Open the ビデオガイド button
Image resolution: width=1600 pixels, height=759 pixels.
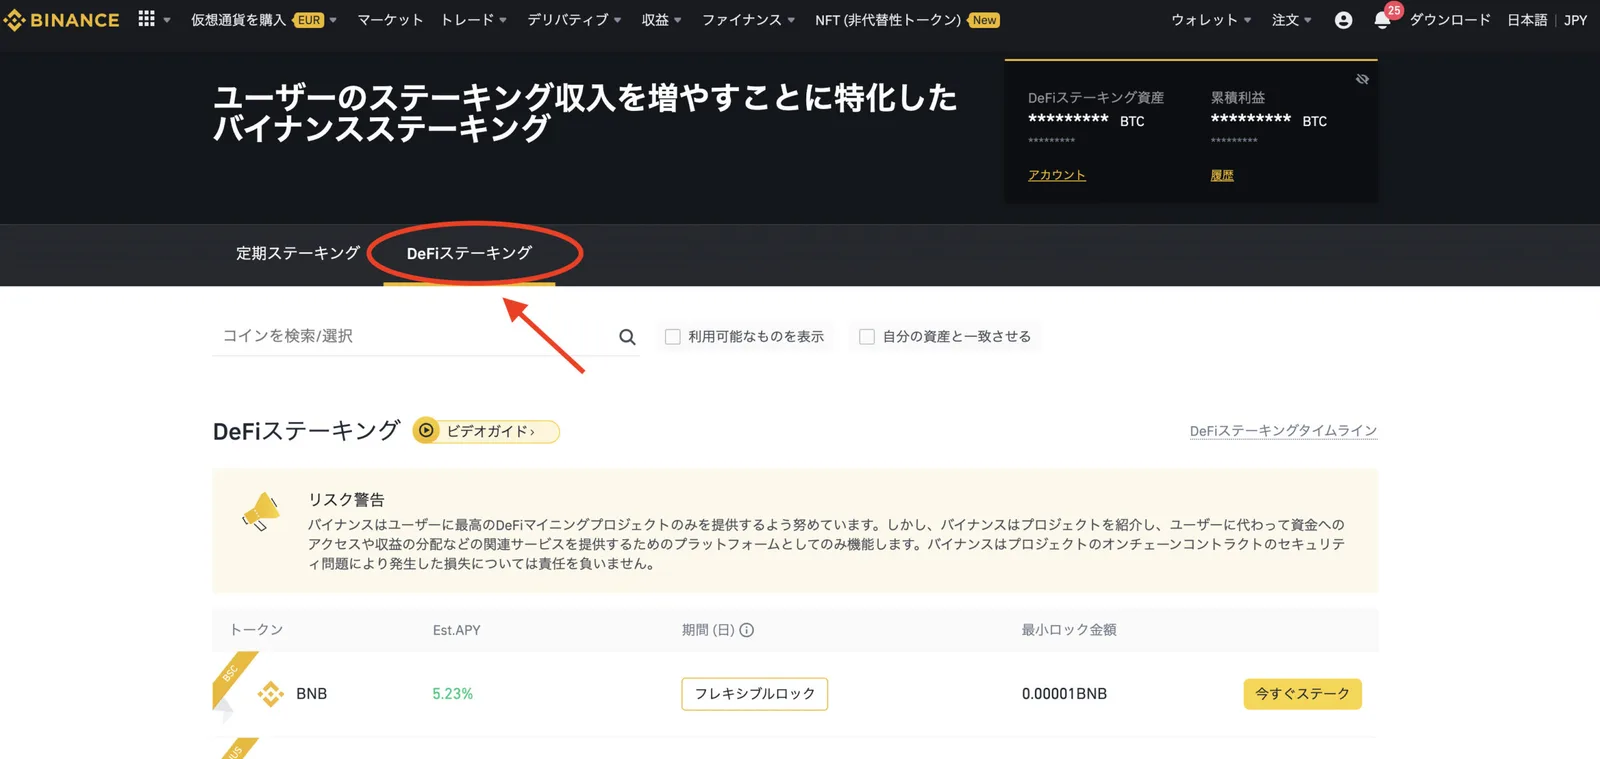click(486, 431)
